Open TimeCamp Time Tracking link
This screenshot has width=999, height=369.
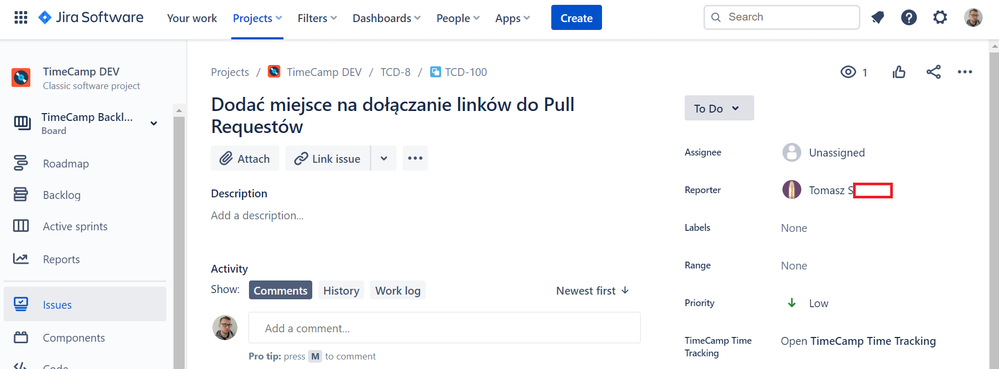pos(858,341)
